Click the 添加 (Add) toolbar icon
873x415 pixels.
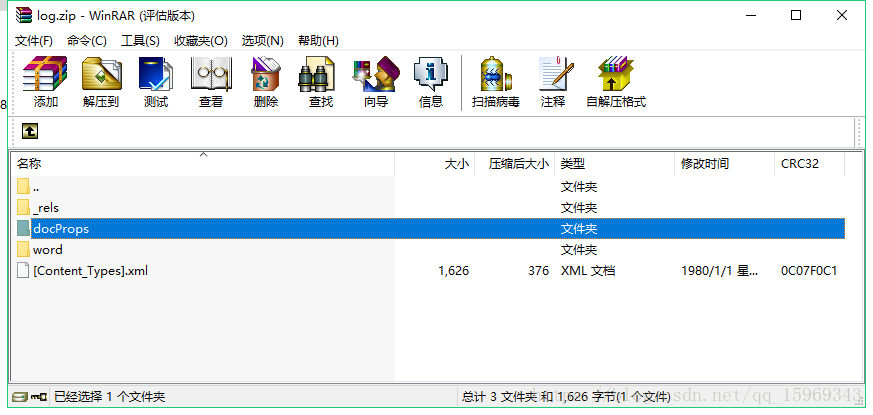45,74
